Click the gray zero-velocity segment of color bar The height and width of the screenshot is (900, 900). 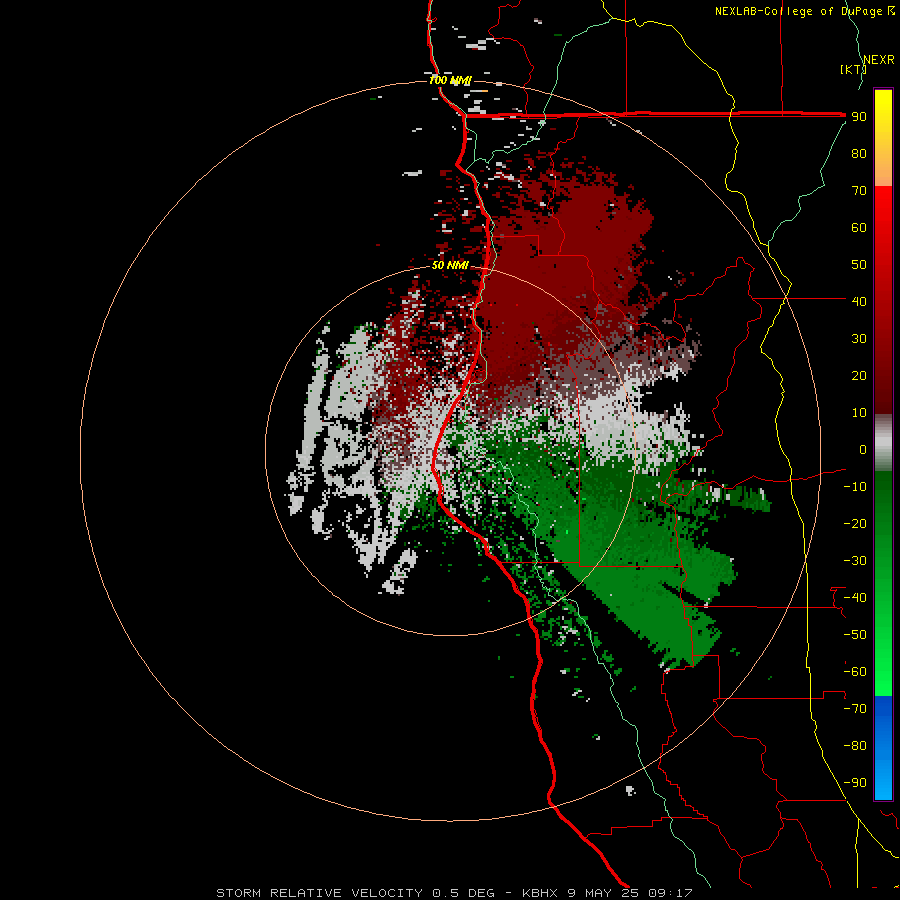click(883, 443)
